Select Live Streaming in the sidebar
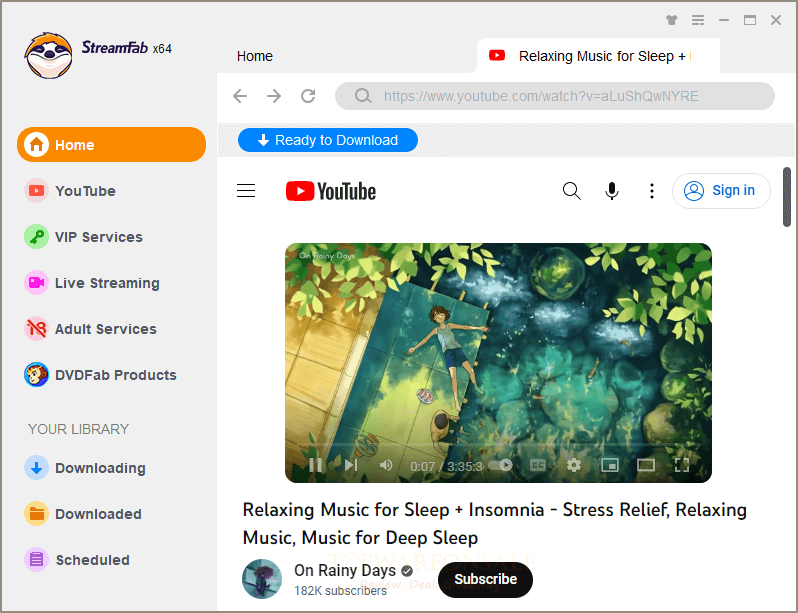Viewport: 798px width, 613px height. (92, 283)
